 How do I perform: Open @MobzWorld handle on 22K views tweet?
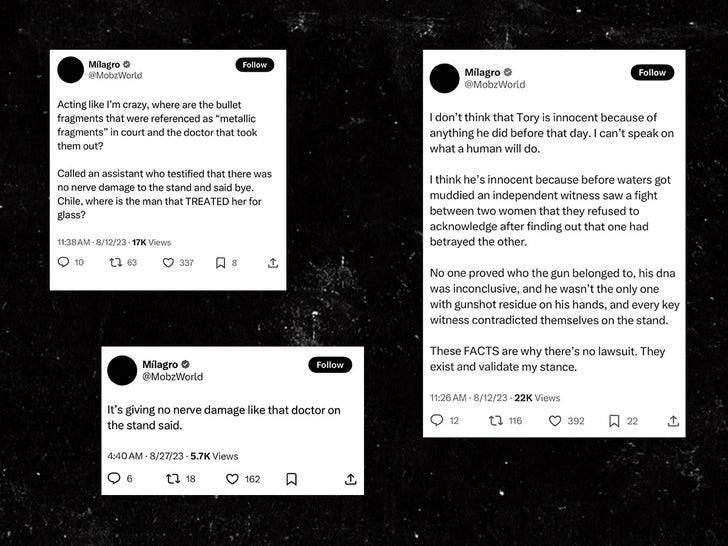click(x=495, y=84)
